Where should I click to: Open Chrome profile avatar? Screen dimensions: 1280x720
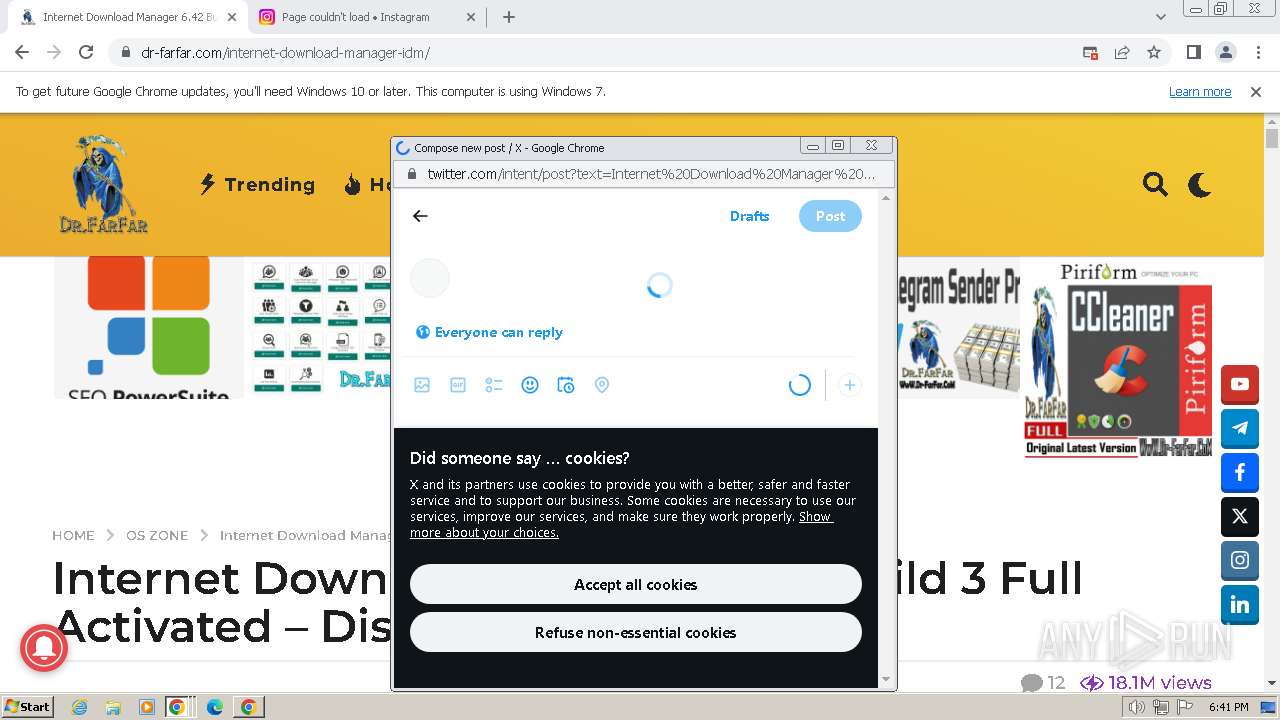click(1225, 53)
